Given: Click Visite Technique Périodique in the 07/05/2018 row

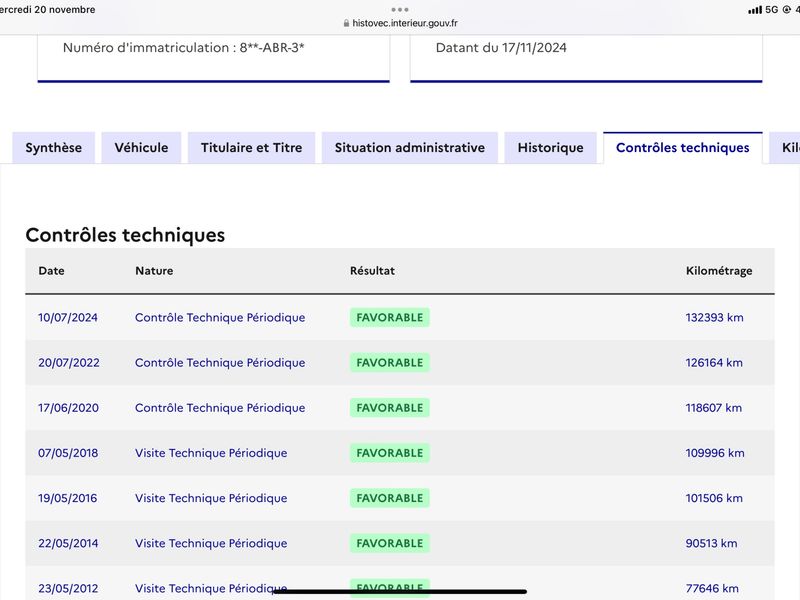Looking at the screenshot, I should (x=211, y=453).
